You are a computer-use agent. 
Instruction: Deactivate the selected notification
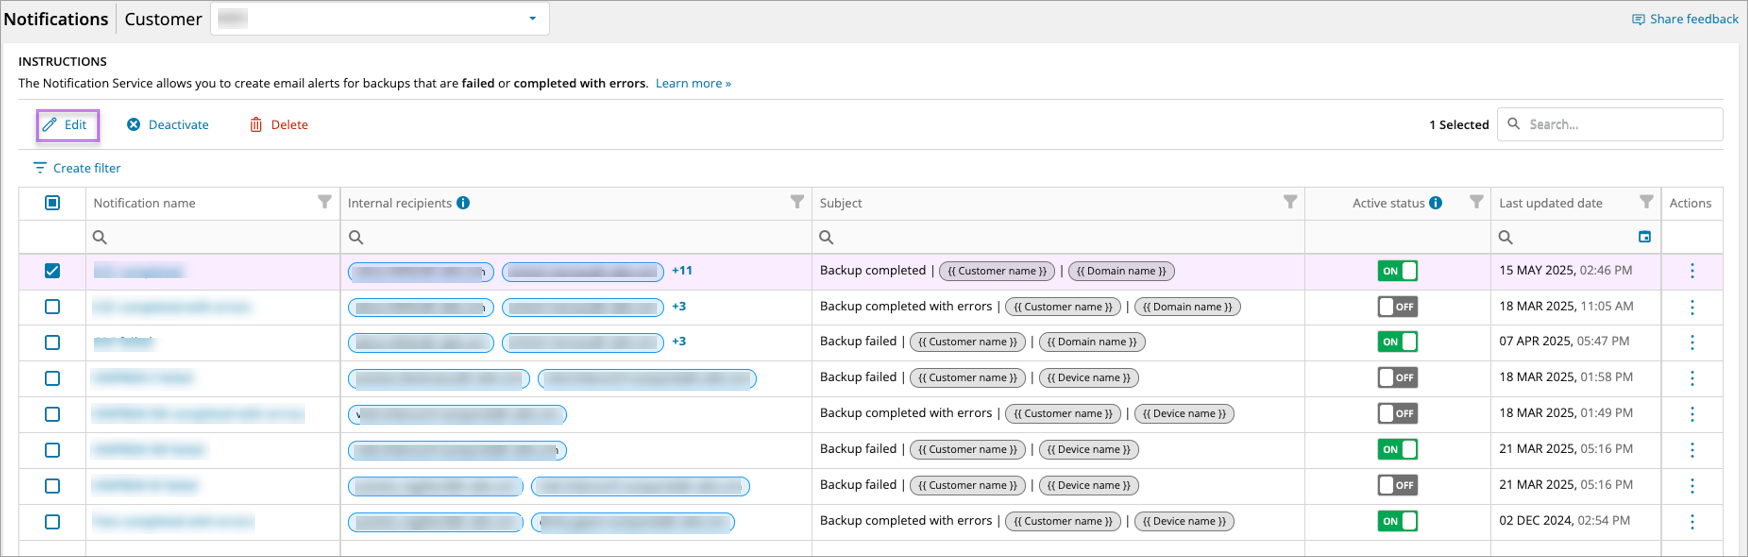(168, 125)
